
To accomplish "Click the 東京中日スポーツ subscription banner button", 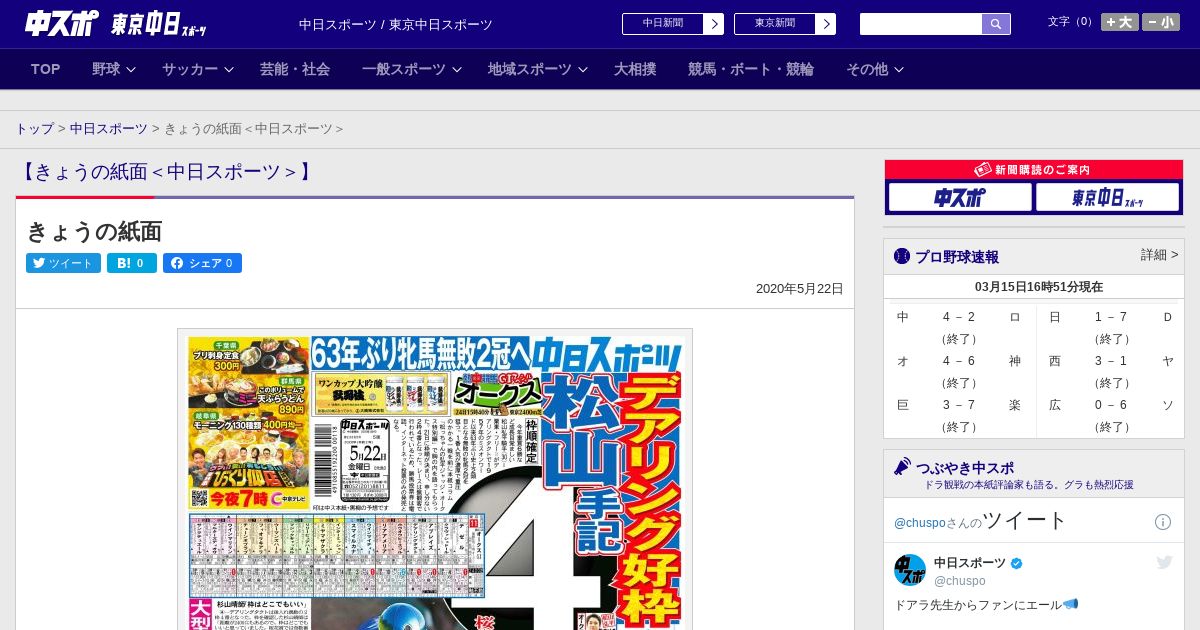I will click(x=1107, y=197).
